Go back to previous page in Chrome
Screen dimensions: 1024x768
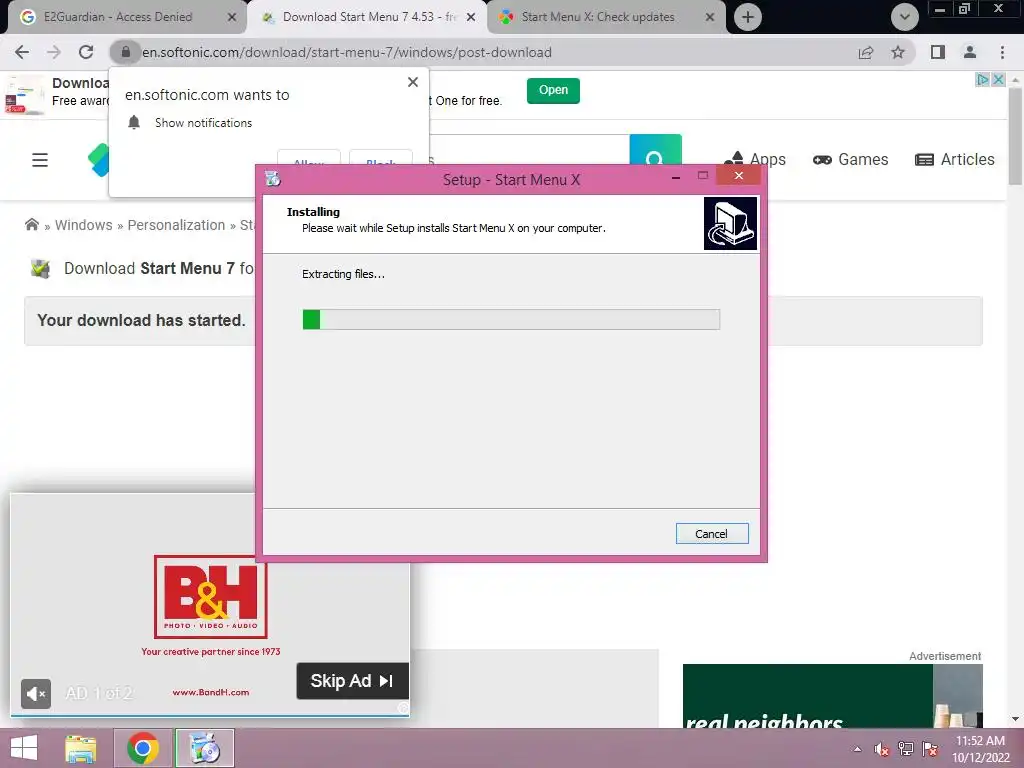22,52
